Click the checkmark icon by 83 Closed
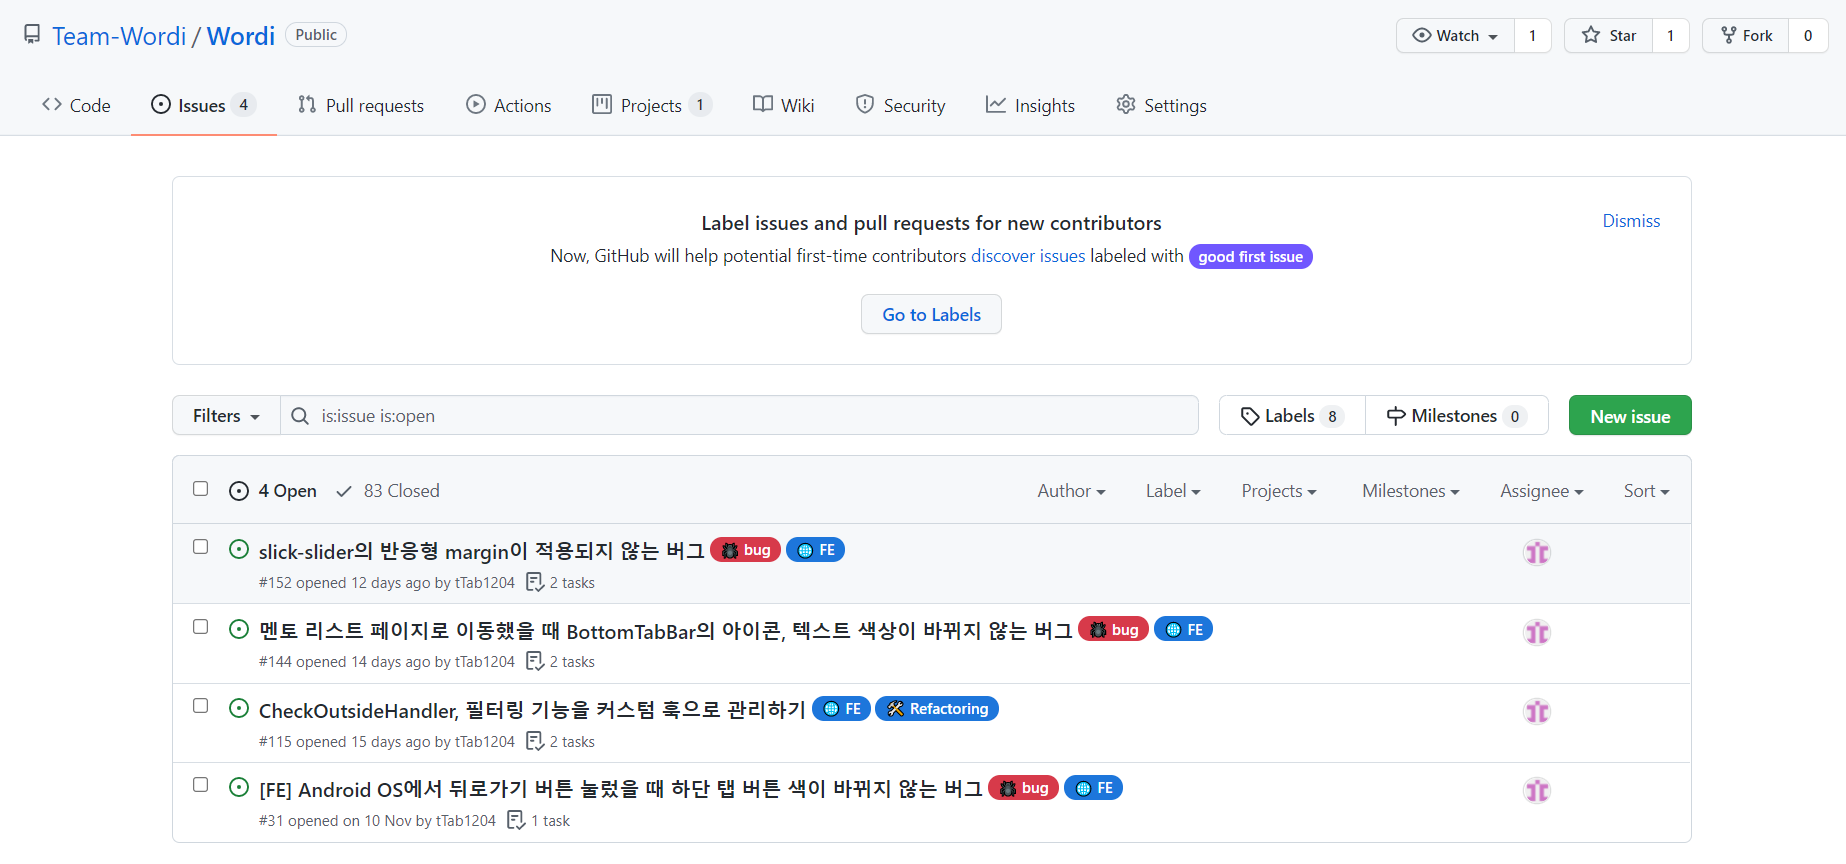1846x864 pixels. tap(344, 491)
